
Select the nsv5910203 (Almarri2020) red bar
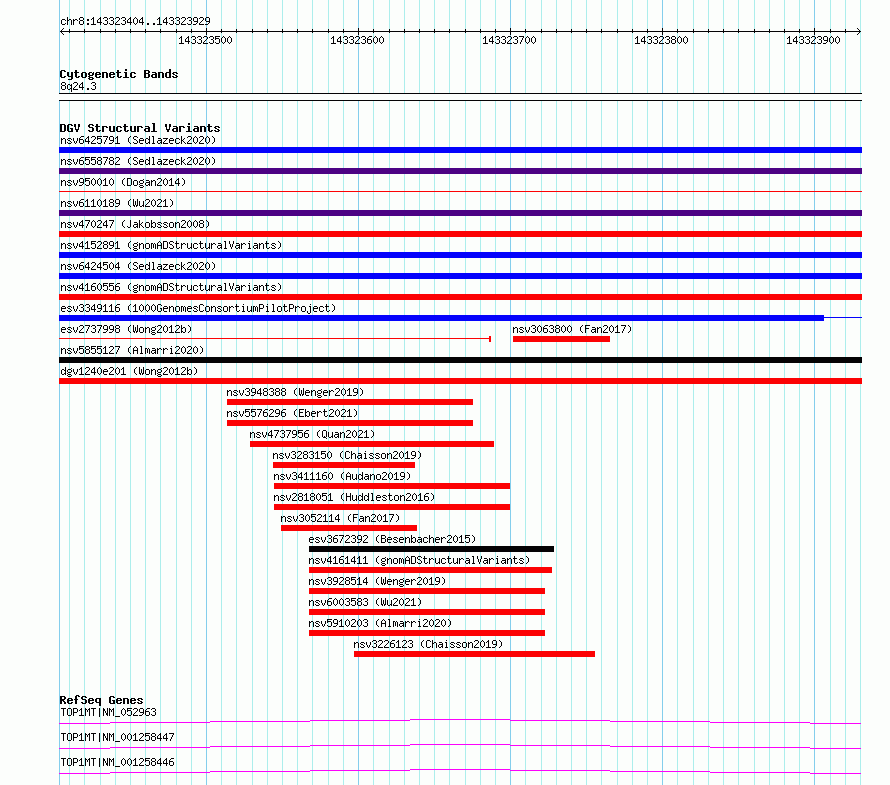point(427,633)
